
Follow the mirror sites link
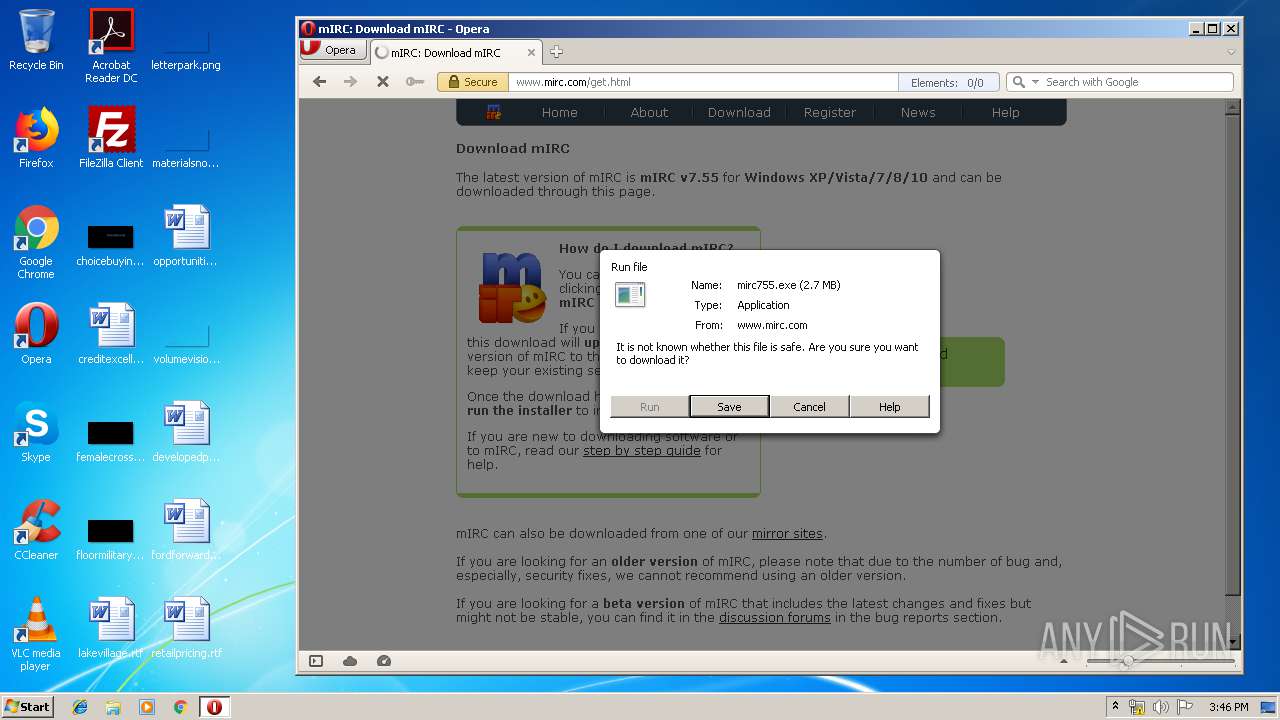tap(788, 534)
